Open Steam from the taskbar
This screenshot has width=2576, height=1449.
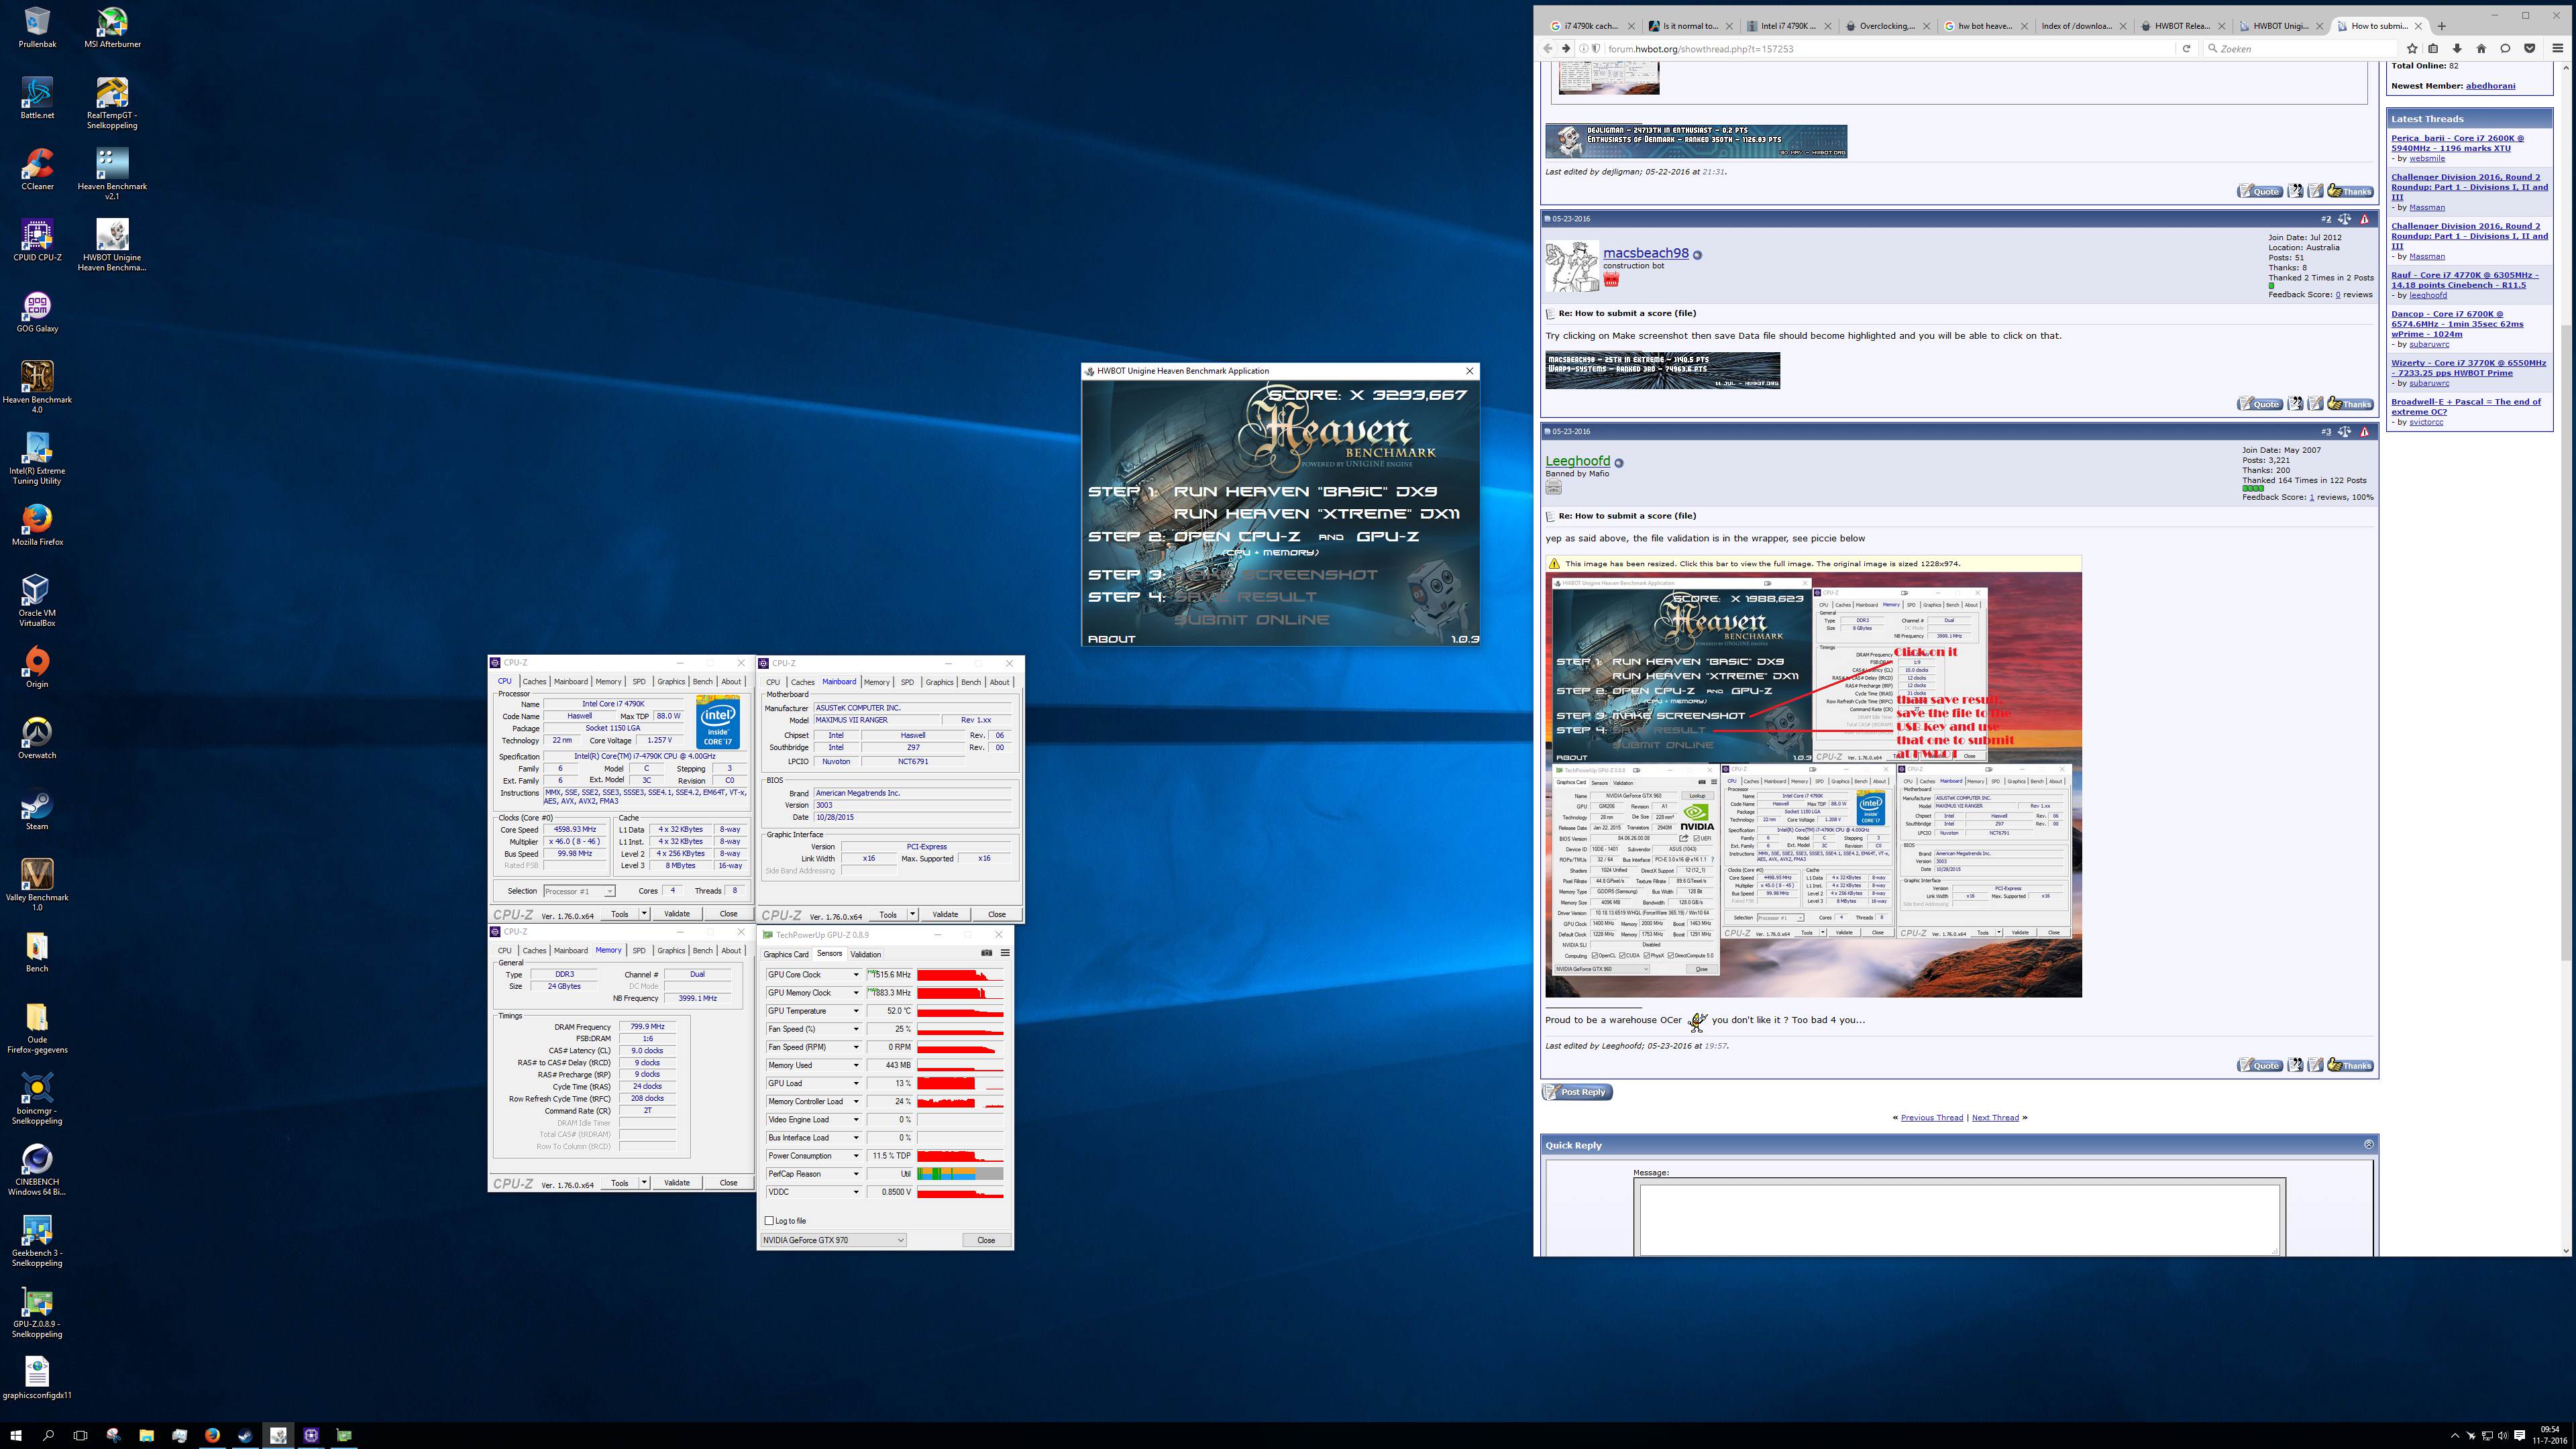[245, 1435]
